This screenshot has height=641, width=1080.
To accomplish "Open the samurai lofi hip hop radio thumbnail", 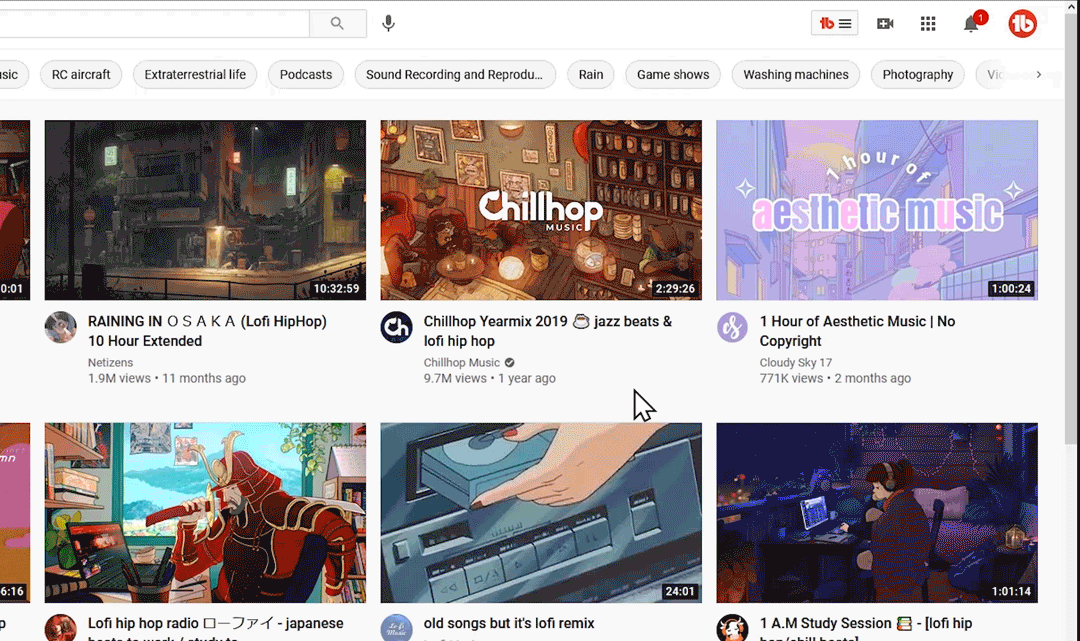I will [205, 513].
